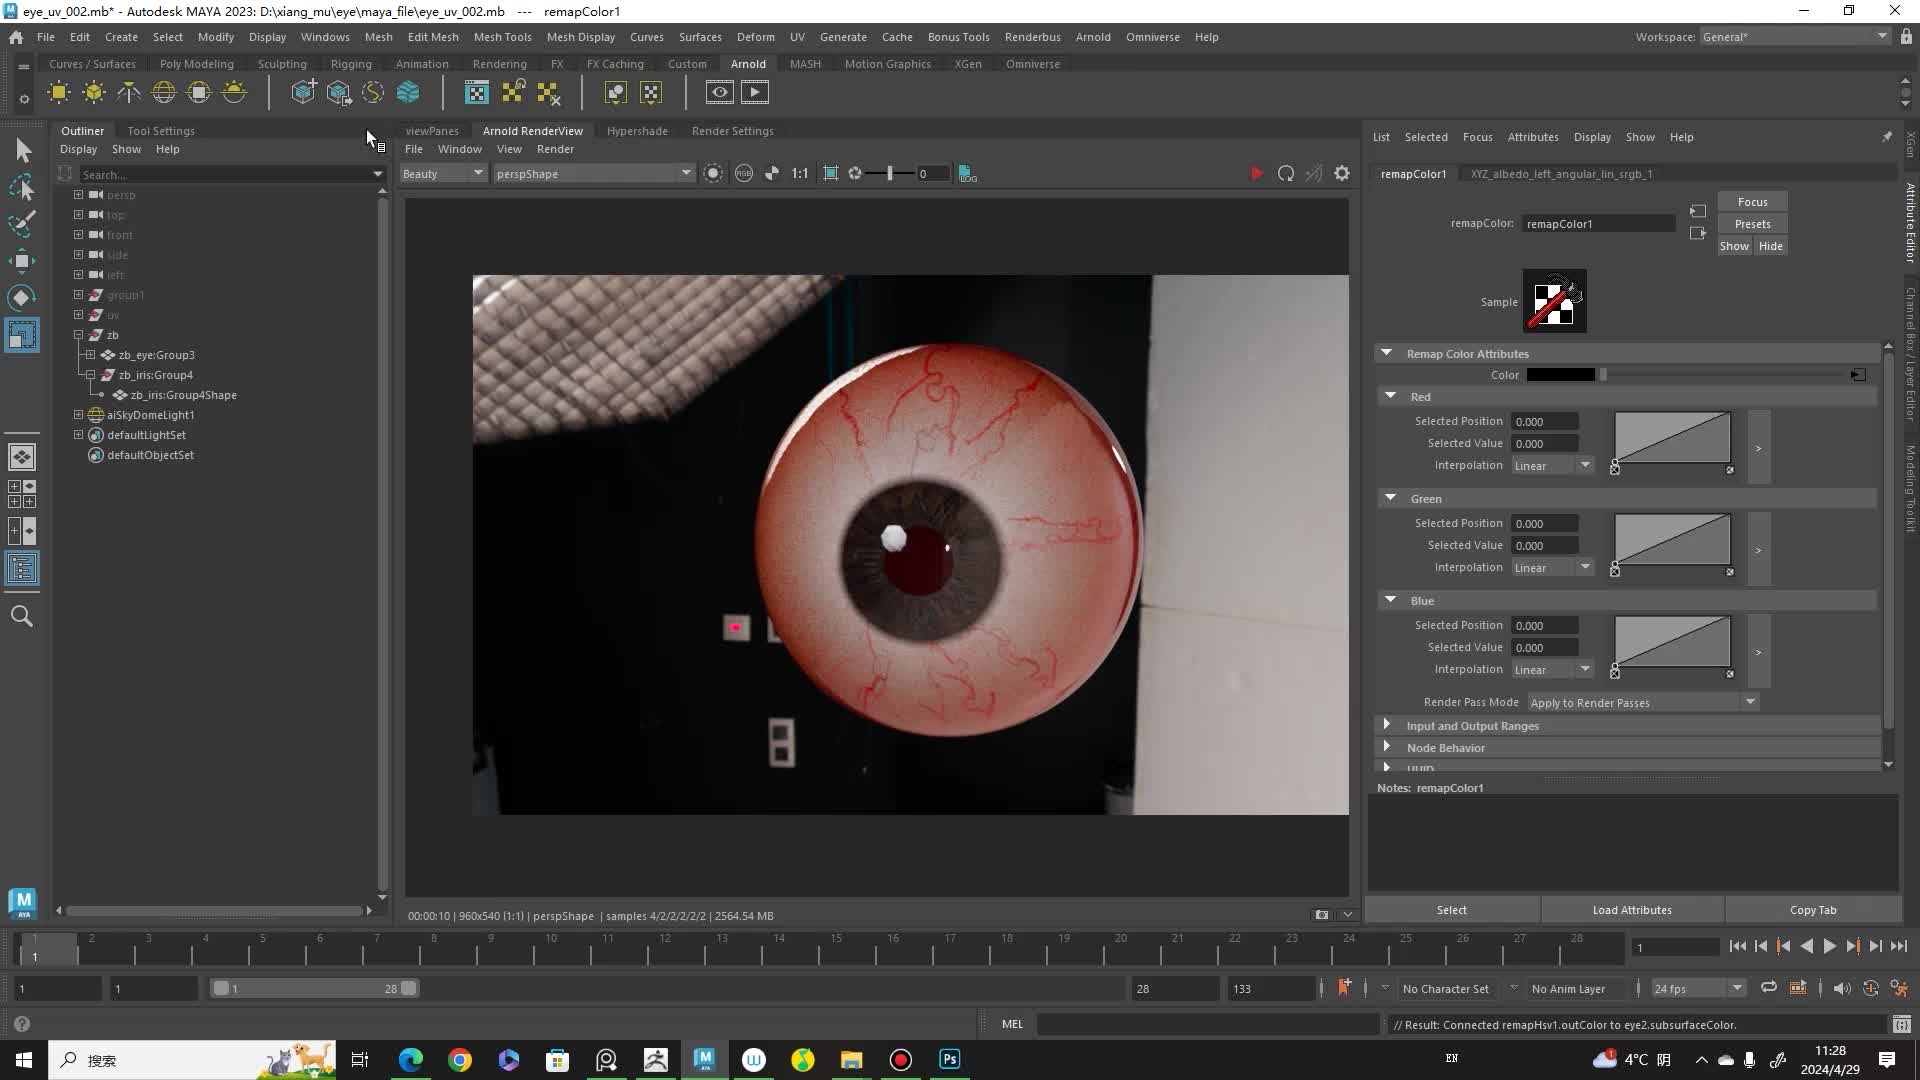This screenshot has height=1080, width=1920.
Task: Open the Render Pass Mode dropdown
Action: [1643, 702]
